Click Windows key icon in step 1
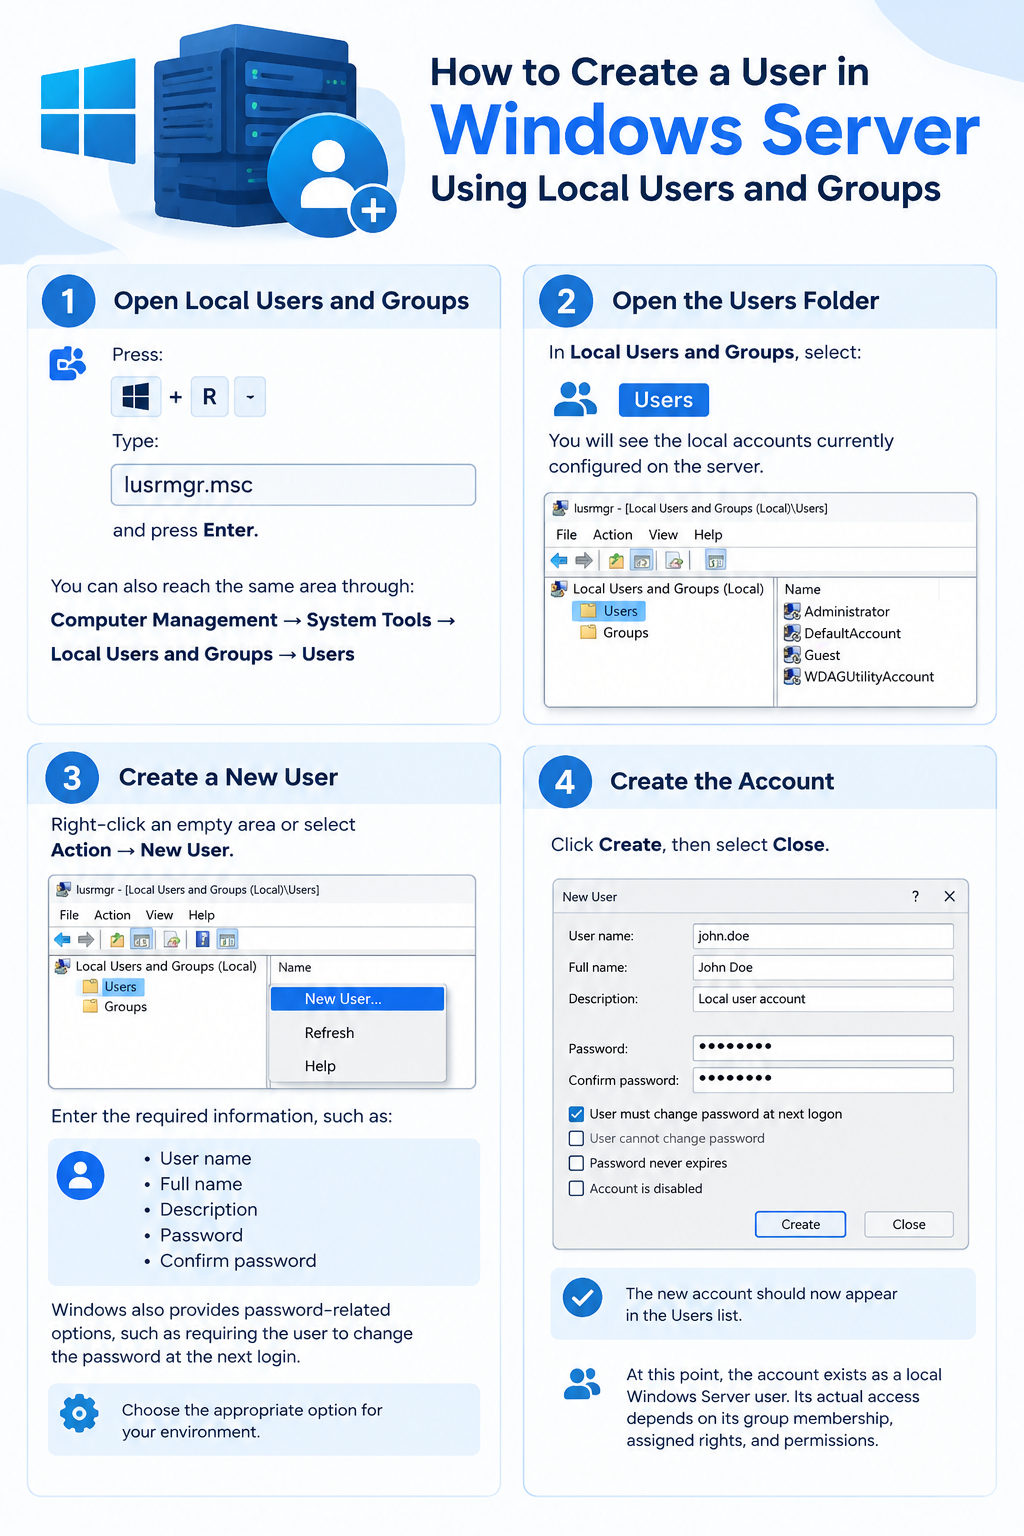The height and width of the screenshot is (1536, 1024). click(135, 397)
